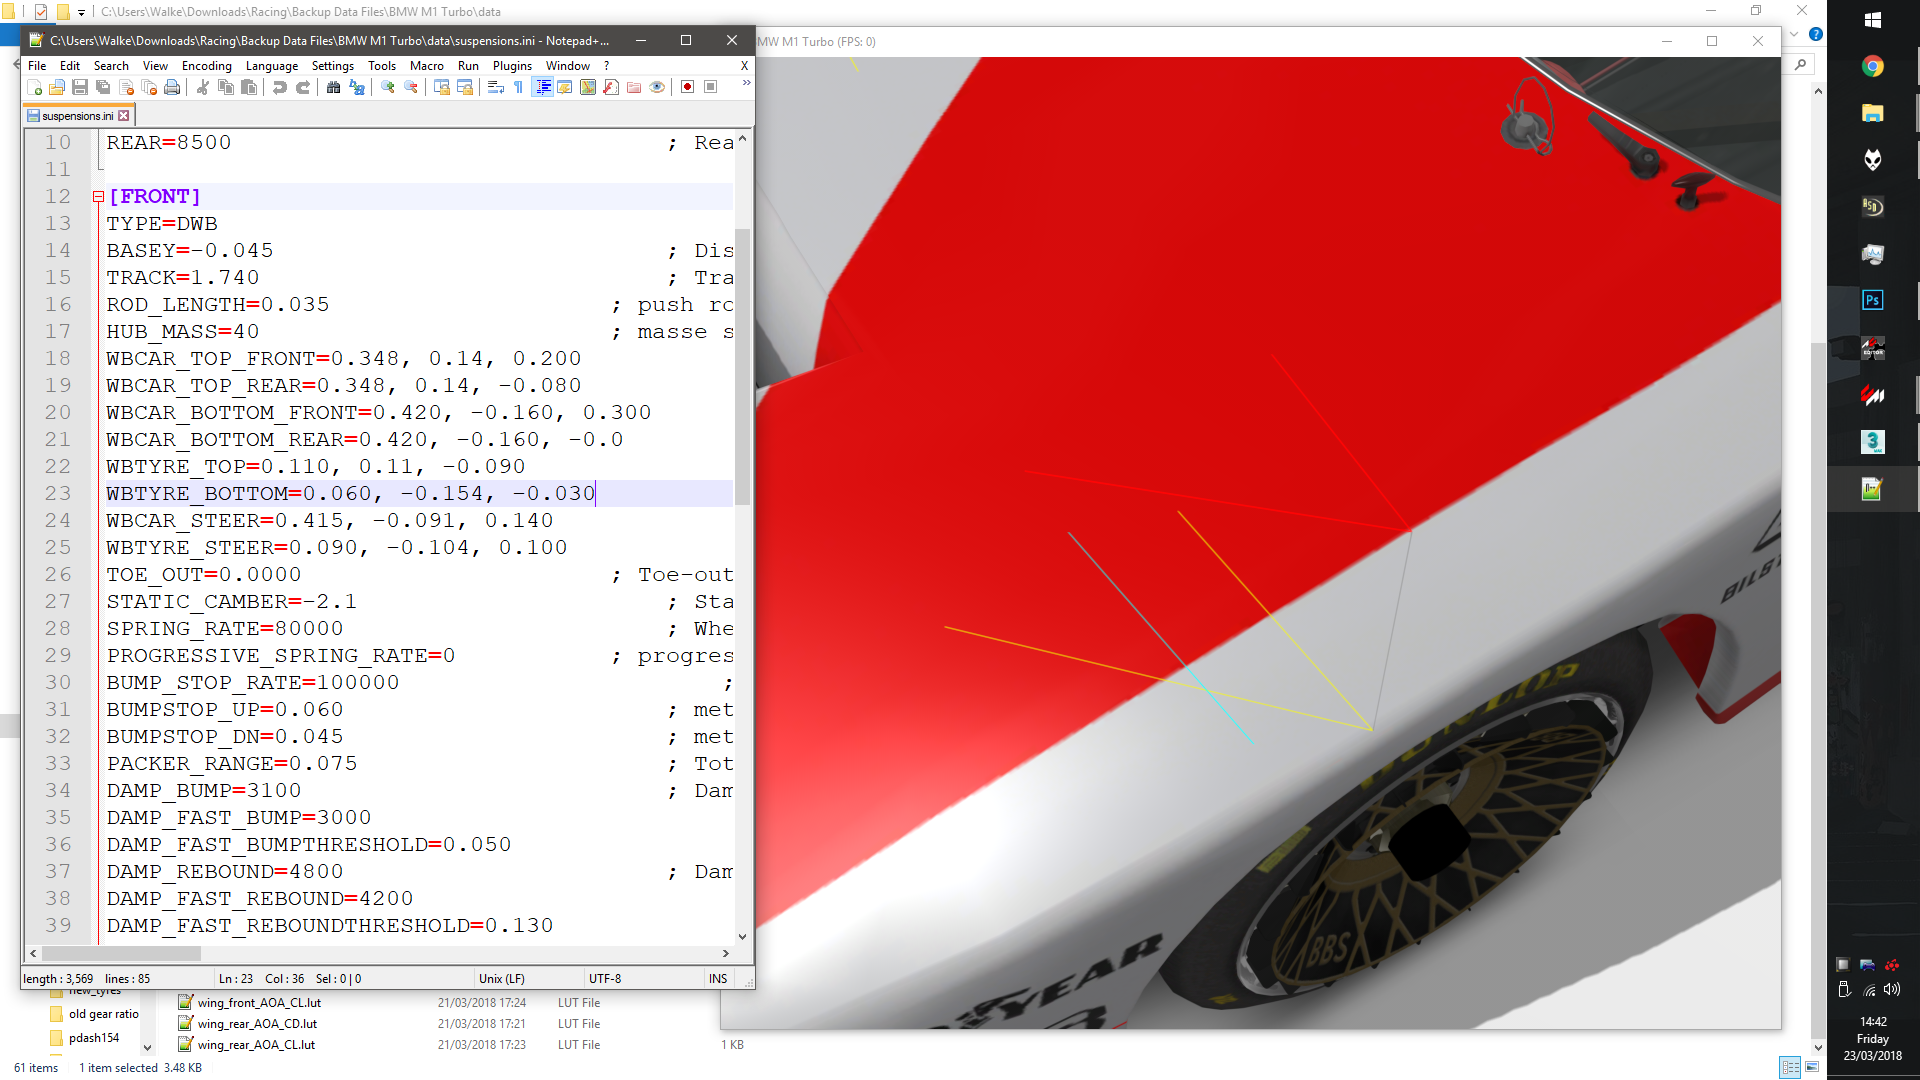Toggle synchronize horizontal scrolling icon
The height and width of the screenshot is (1080, 1920).
(x=465, y=87)
